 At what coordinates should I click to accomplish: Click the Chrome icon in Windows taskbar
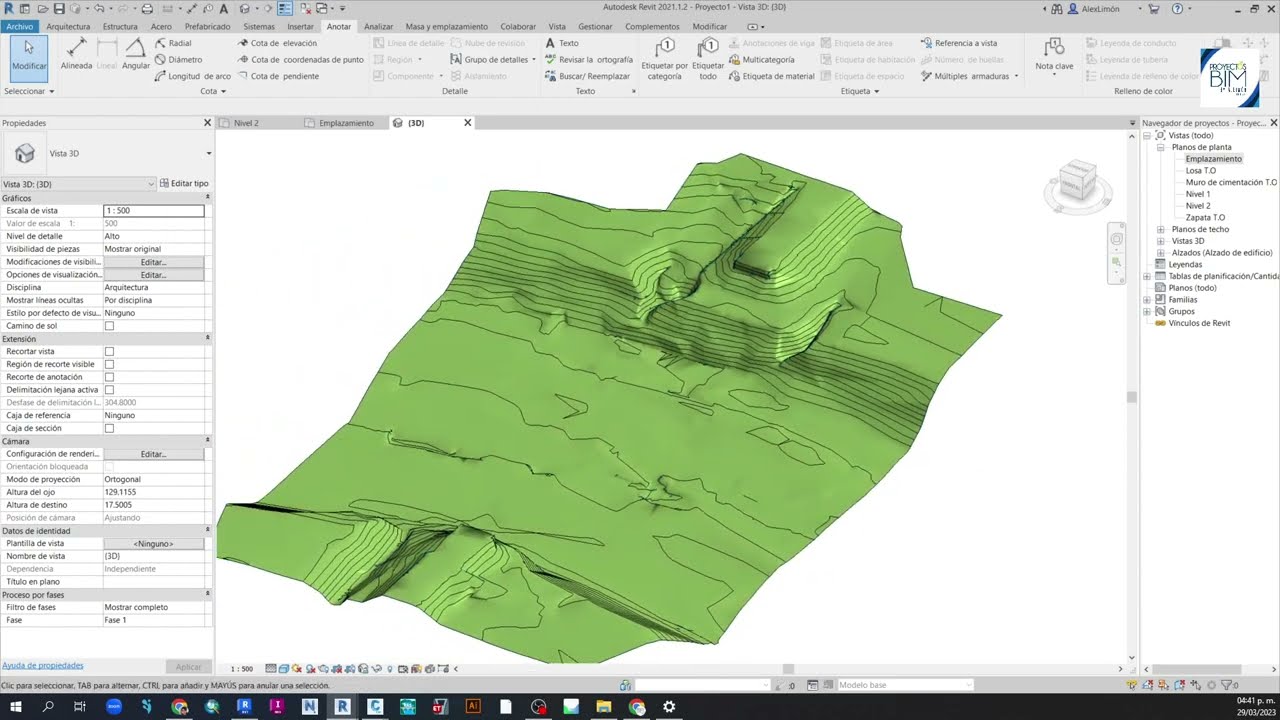click(179, 707)
